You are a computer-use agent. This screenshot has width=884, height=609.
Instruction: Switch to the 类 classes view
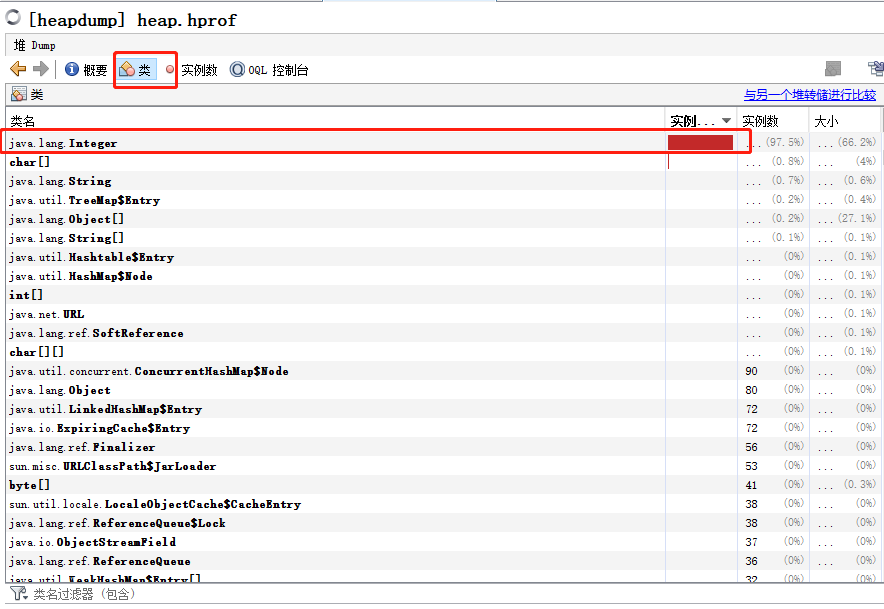point(137,69)
